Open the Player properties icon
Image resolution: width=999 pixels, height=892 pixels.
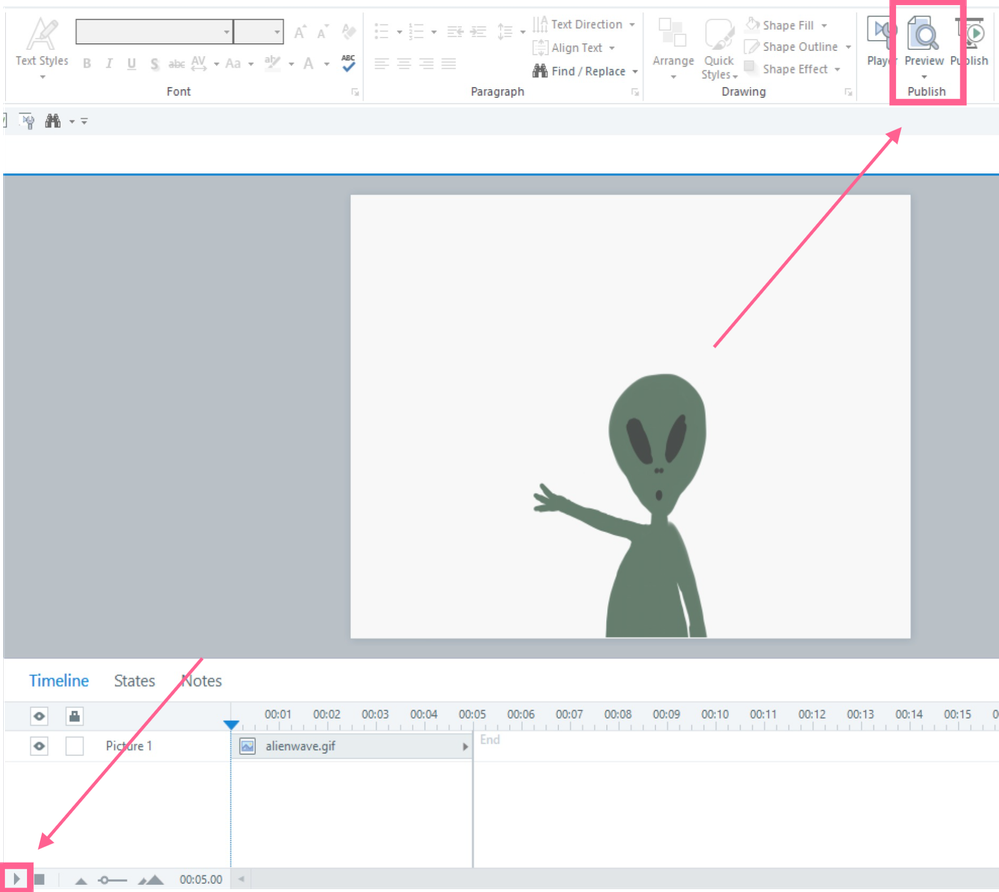pos(880,40)
